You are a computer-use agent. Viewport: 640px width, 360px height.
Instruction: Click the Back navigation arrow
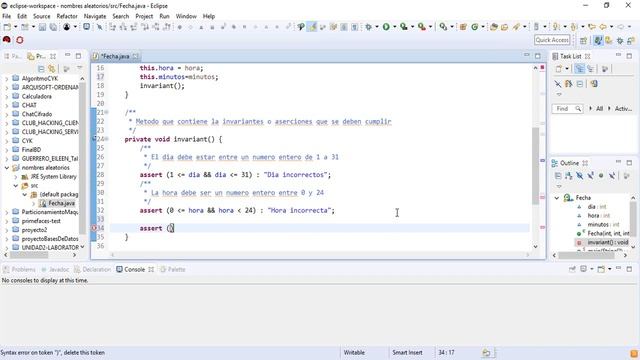(602, 27)
